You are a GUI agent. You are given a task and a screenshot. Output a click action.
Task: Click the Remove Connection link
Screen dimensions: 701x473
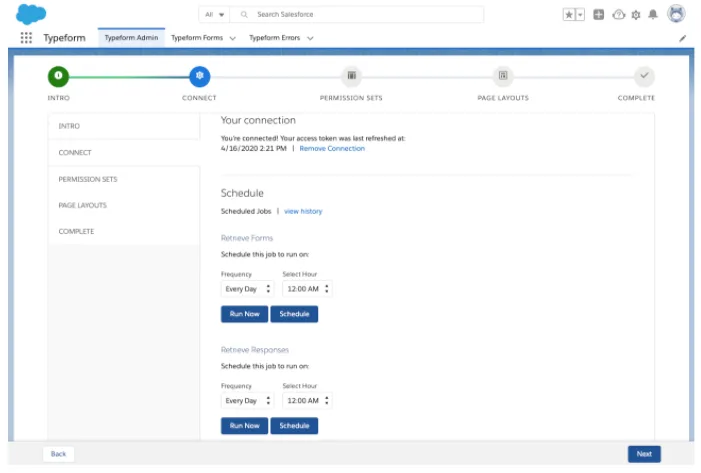332,148
